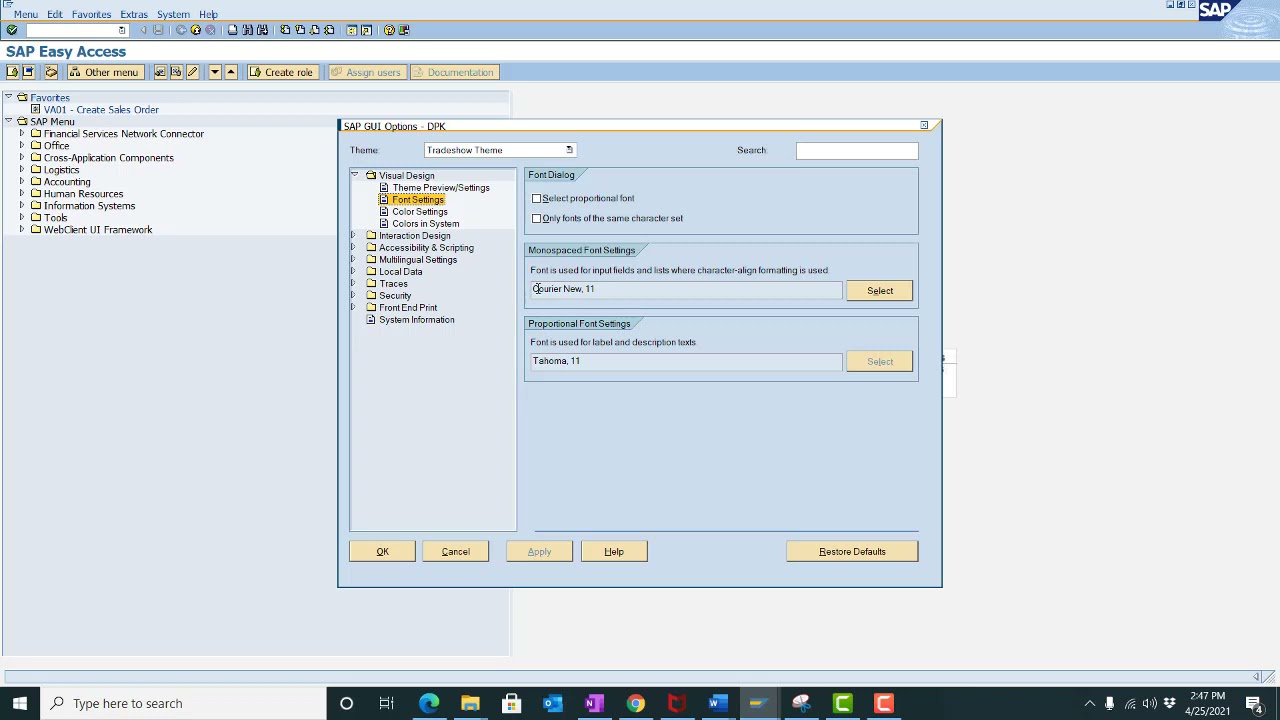
Task: Open Task View on taskbar
Action: tap(387, 703)
